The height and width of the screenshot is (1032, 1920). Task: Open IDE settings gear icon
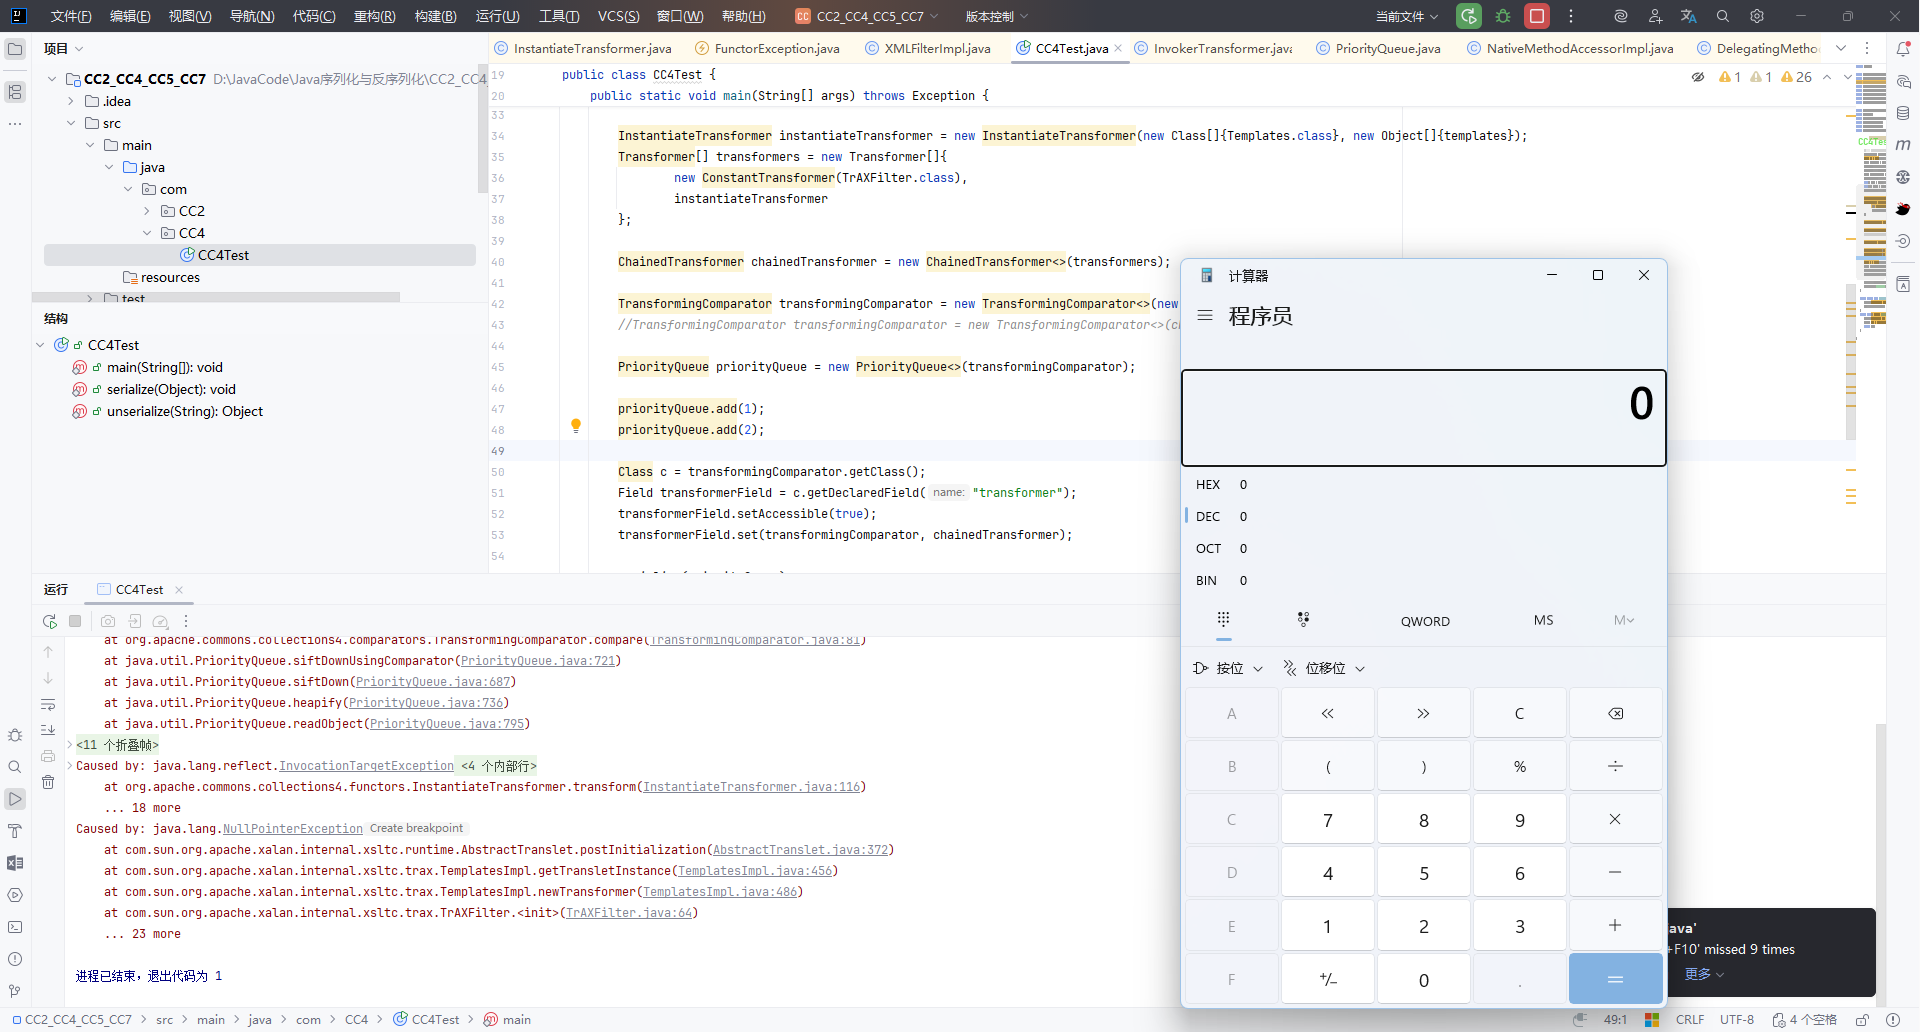point(1757,16)
